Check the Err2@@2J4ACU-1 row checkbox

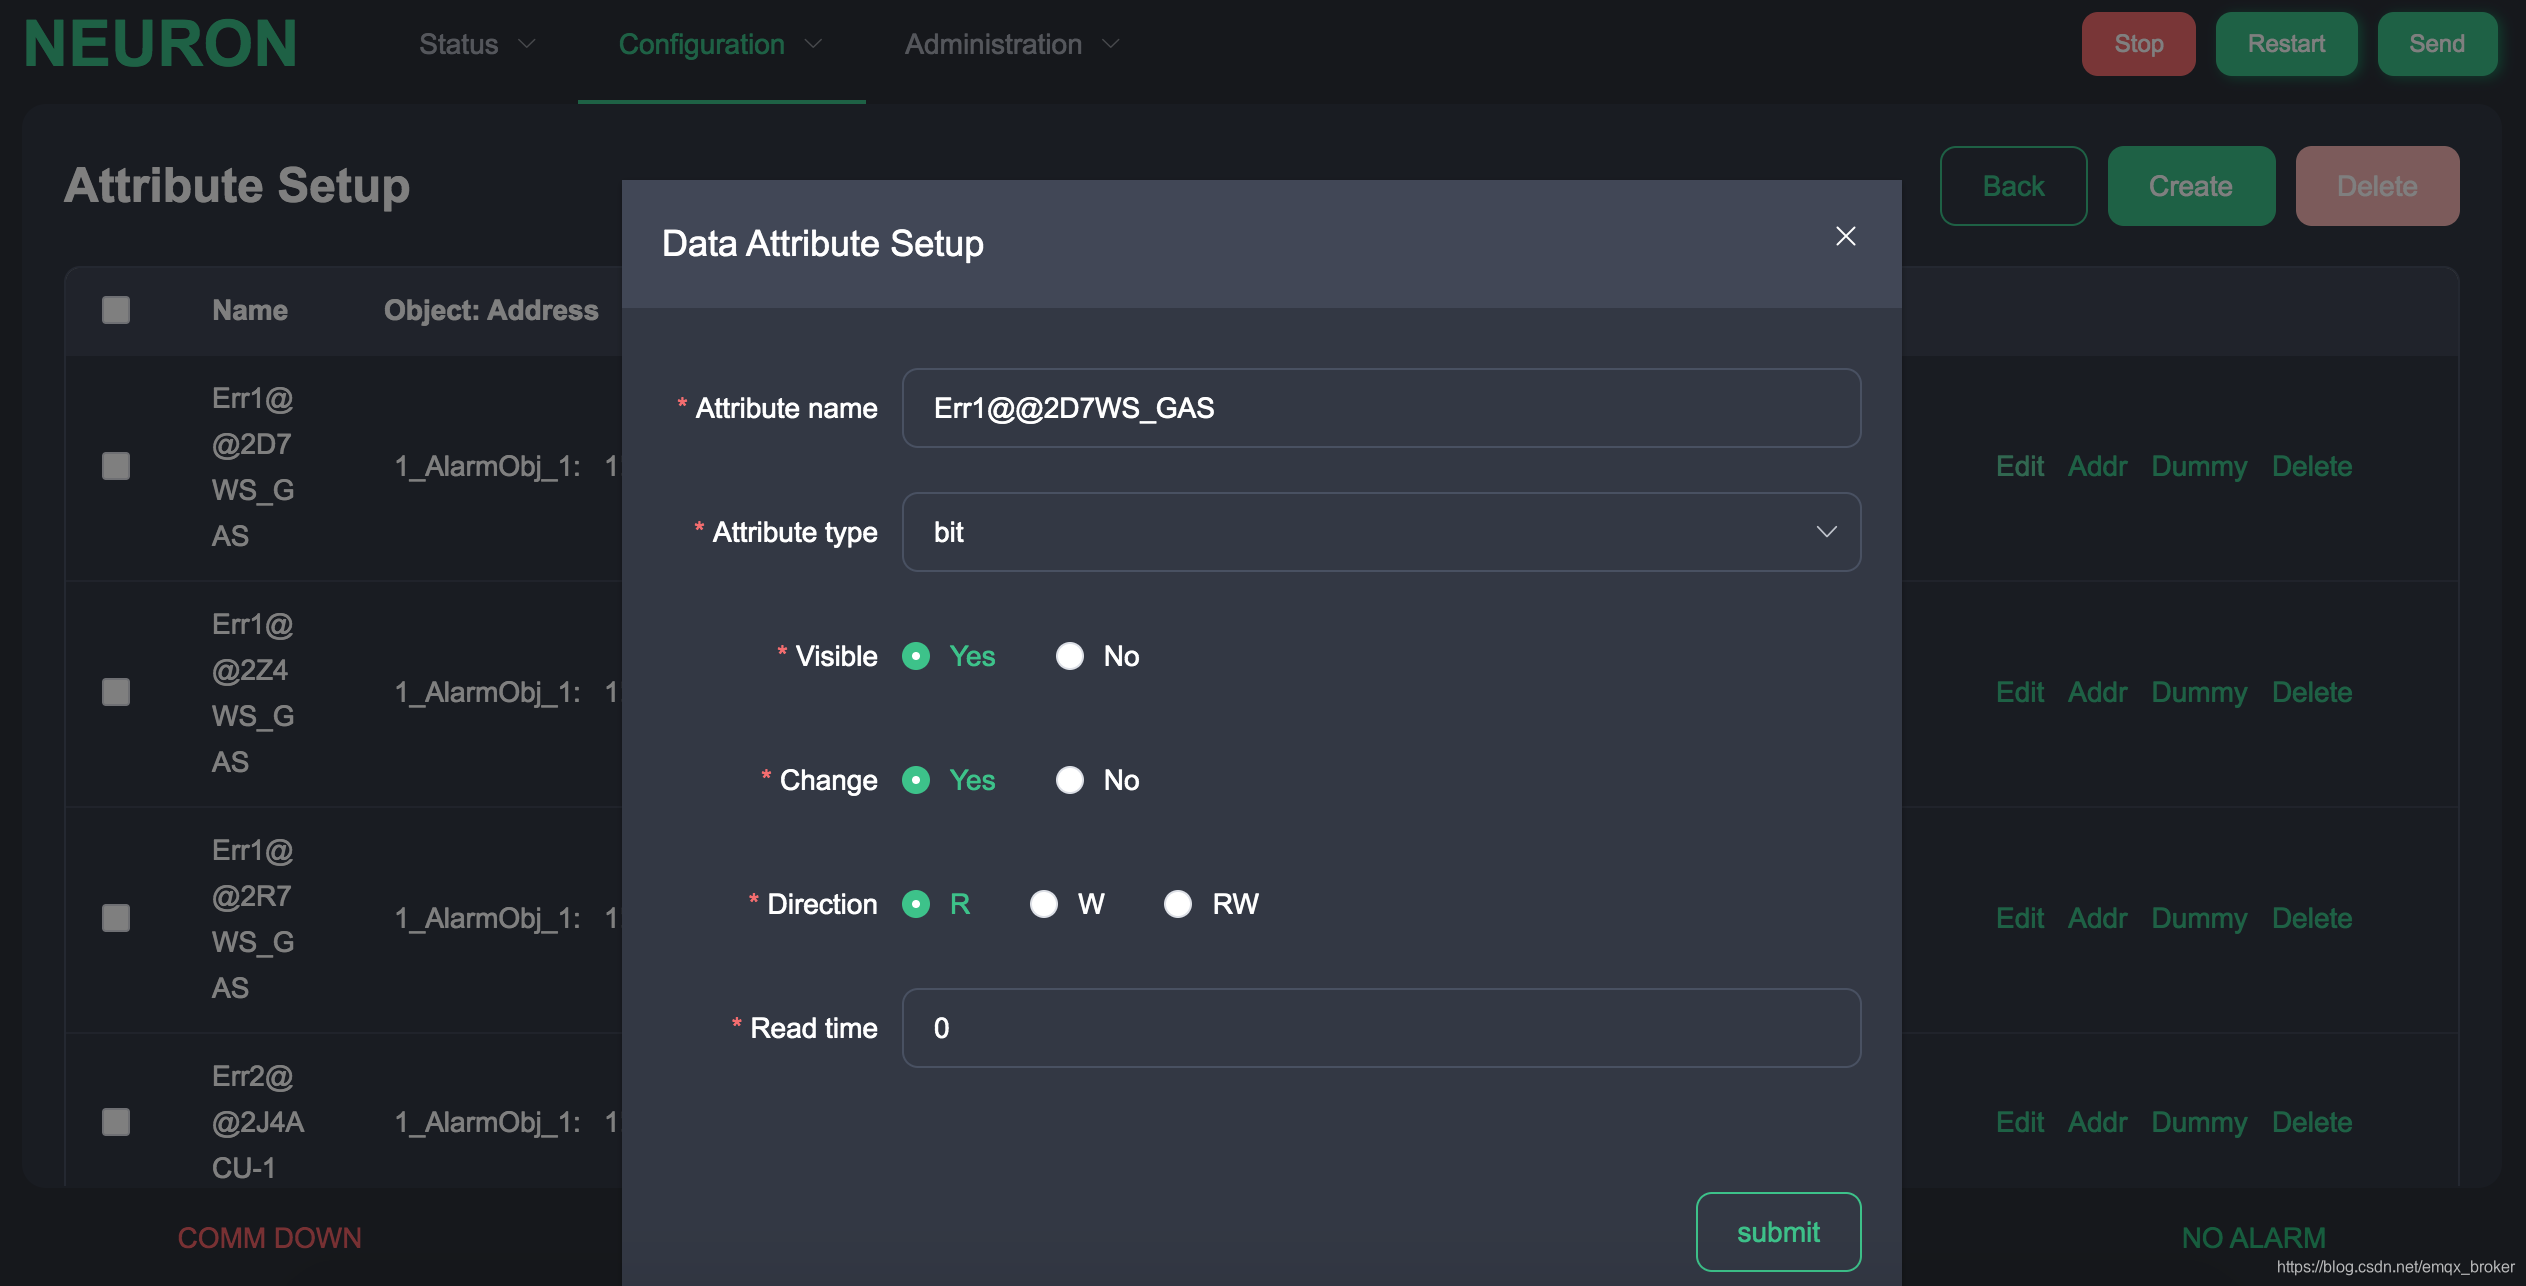(x=116, y=1122)
